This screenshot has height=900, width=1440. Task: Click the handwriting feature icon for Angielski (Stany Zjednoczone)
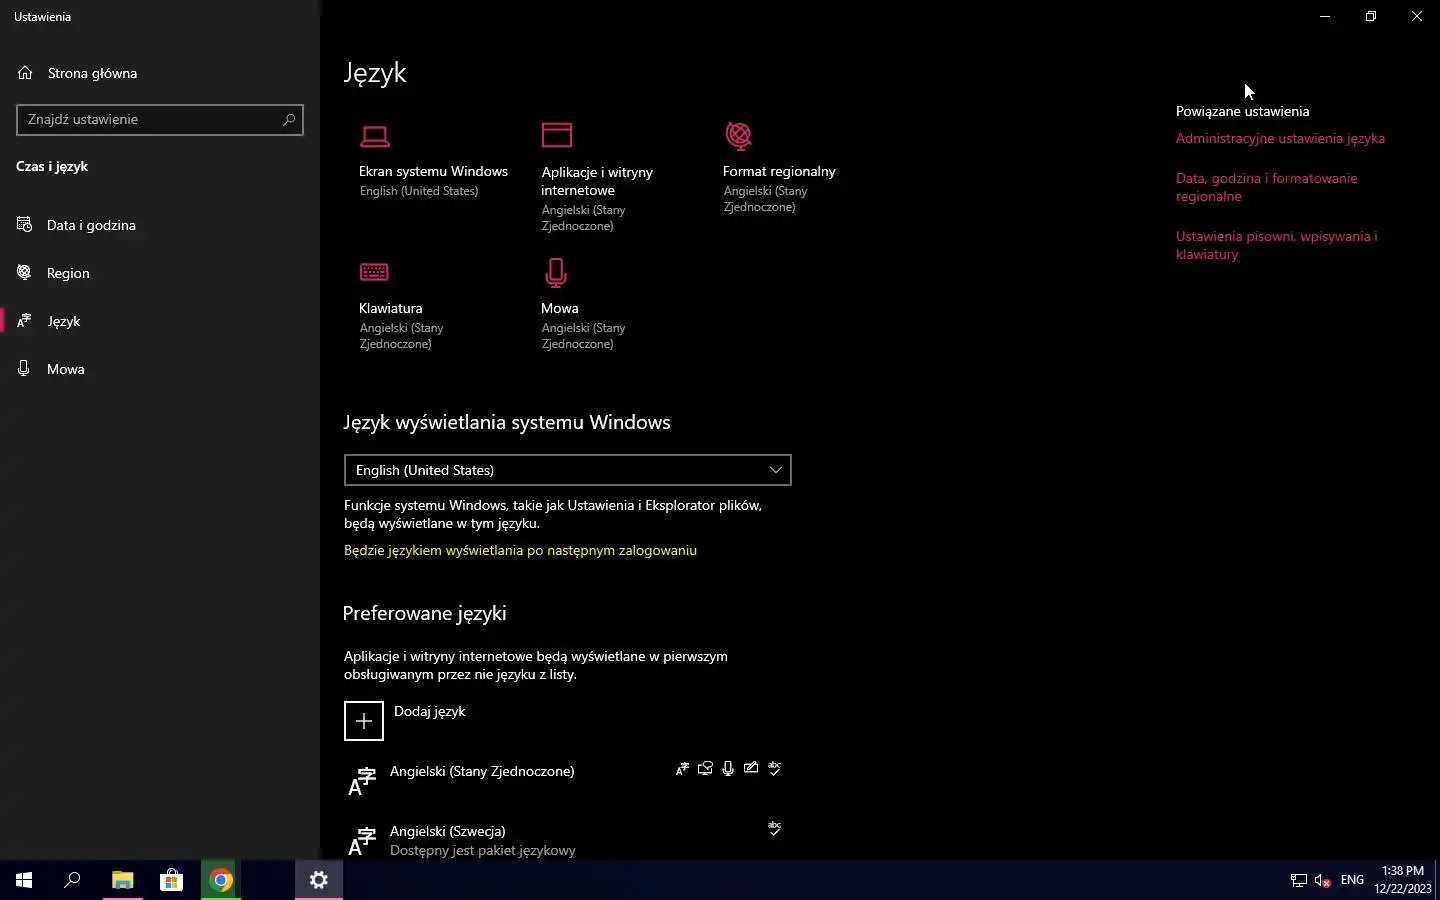point(751,768)
